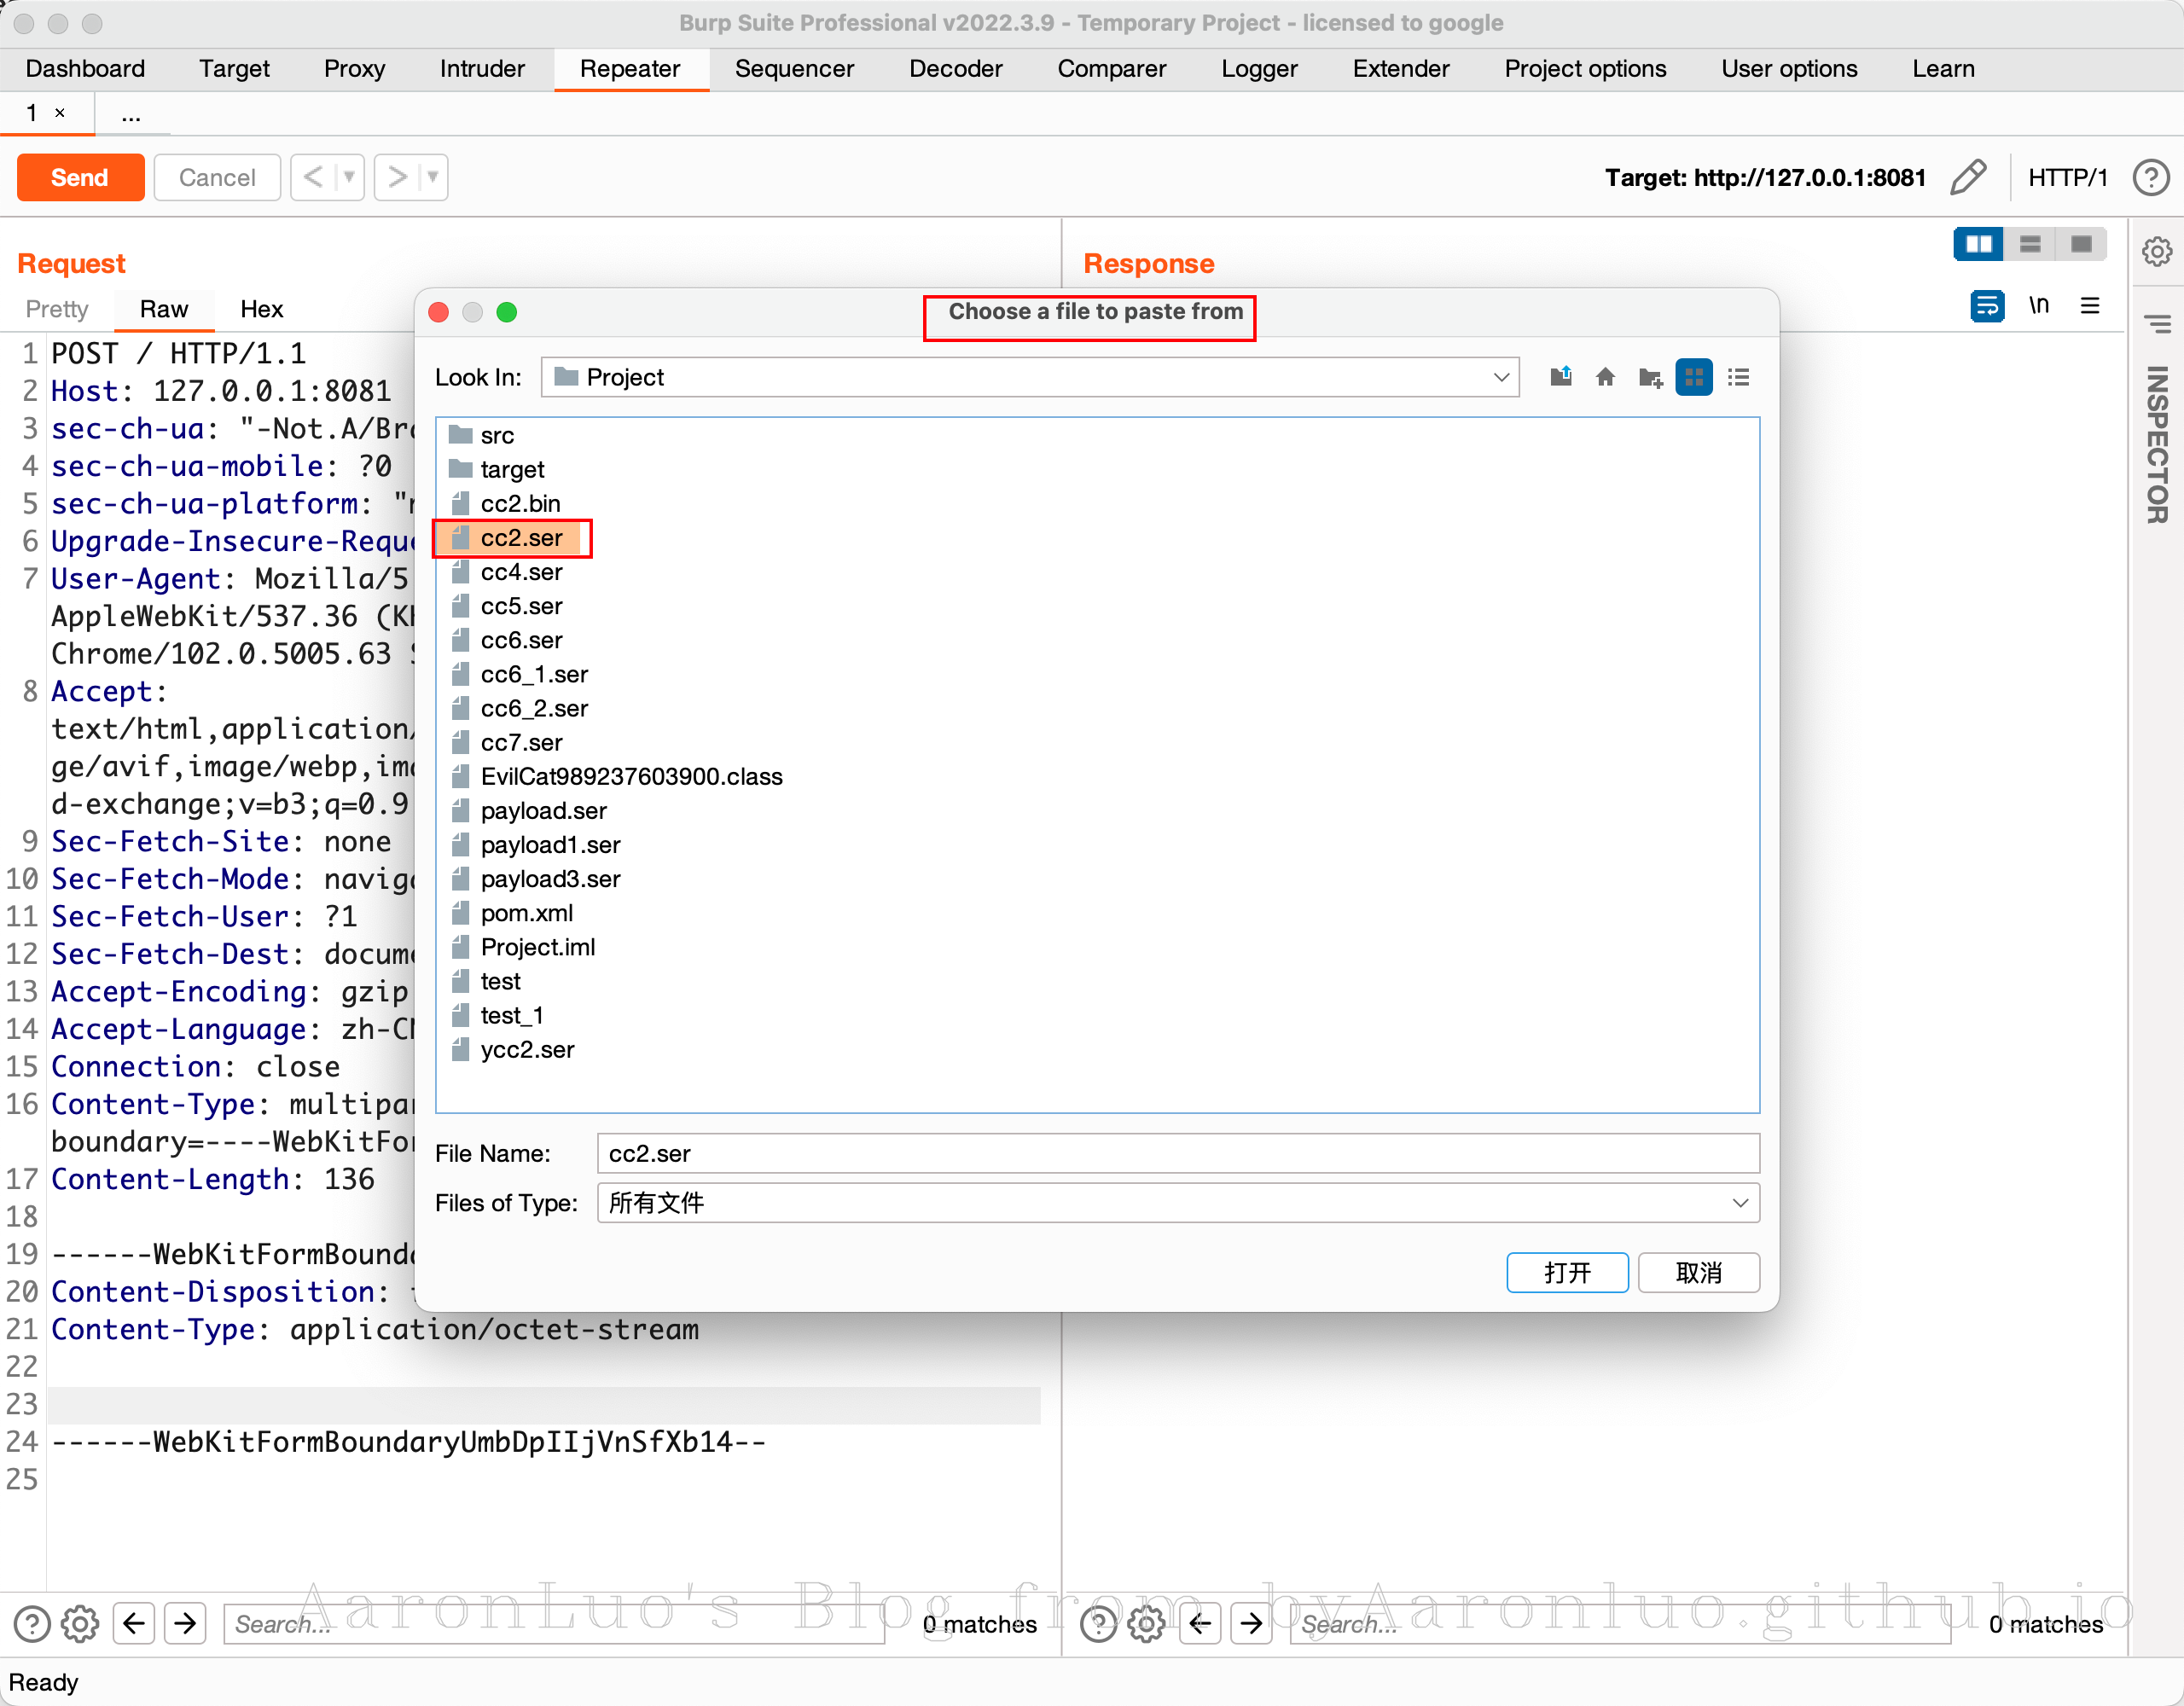Open the Files of Type dropdown
Viewport: 2184px width, 1706px height.
[1739, 1203]
